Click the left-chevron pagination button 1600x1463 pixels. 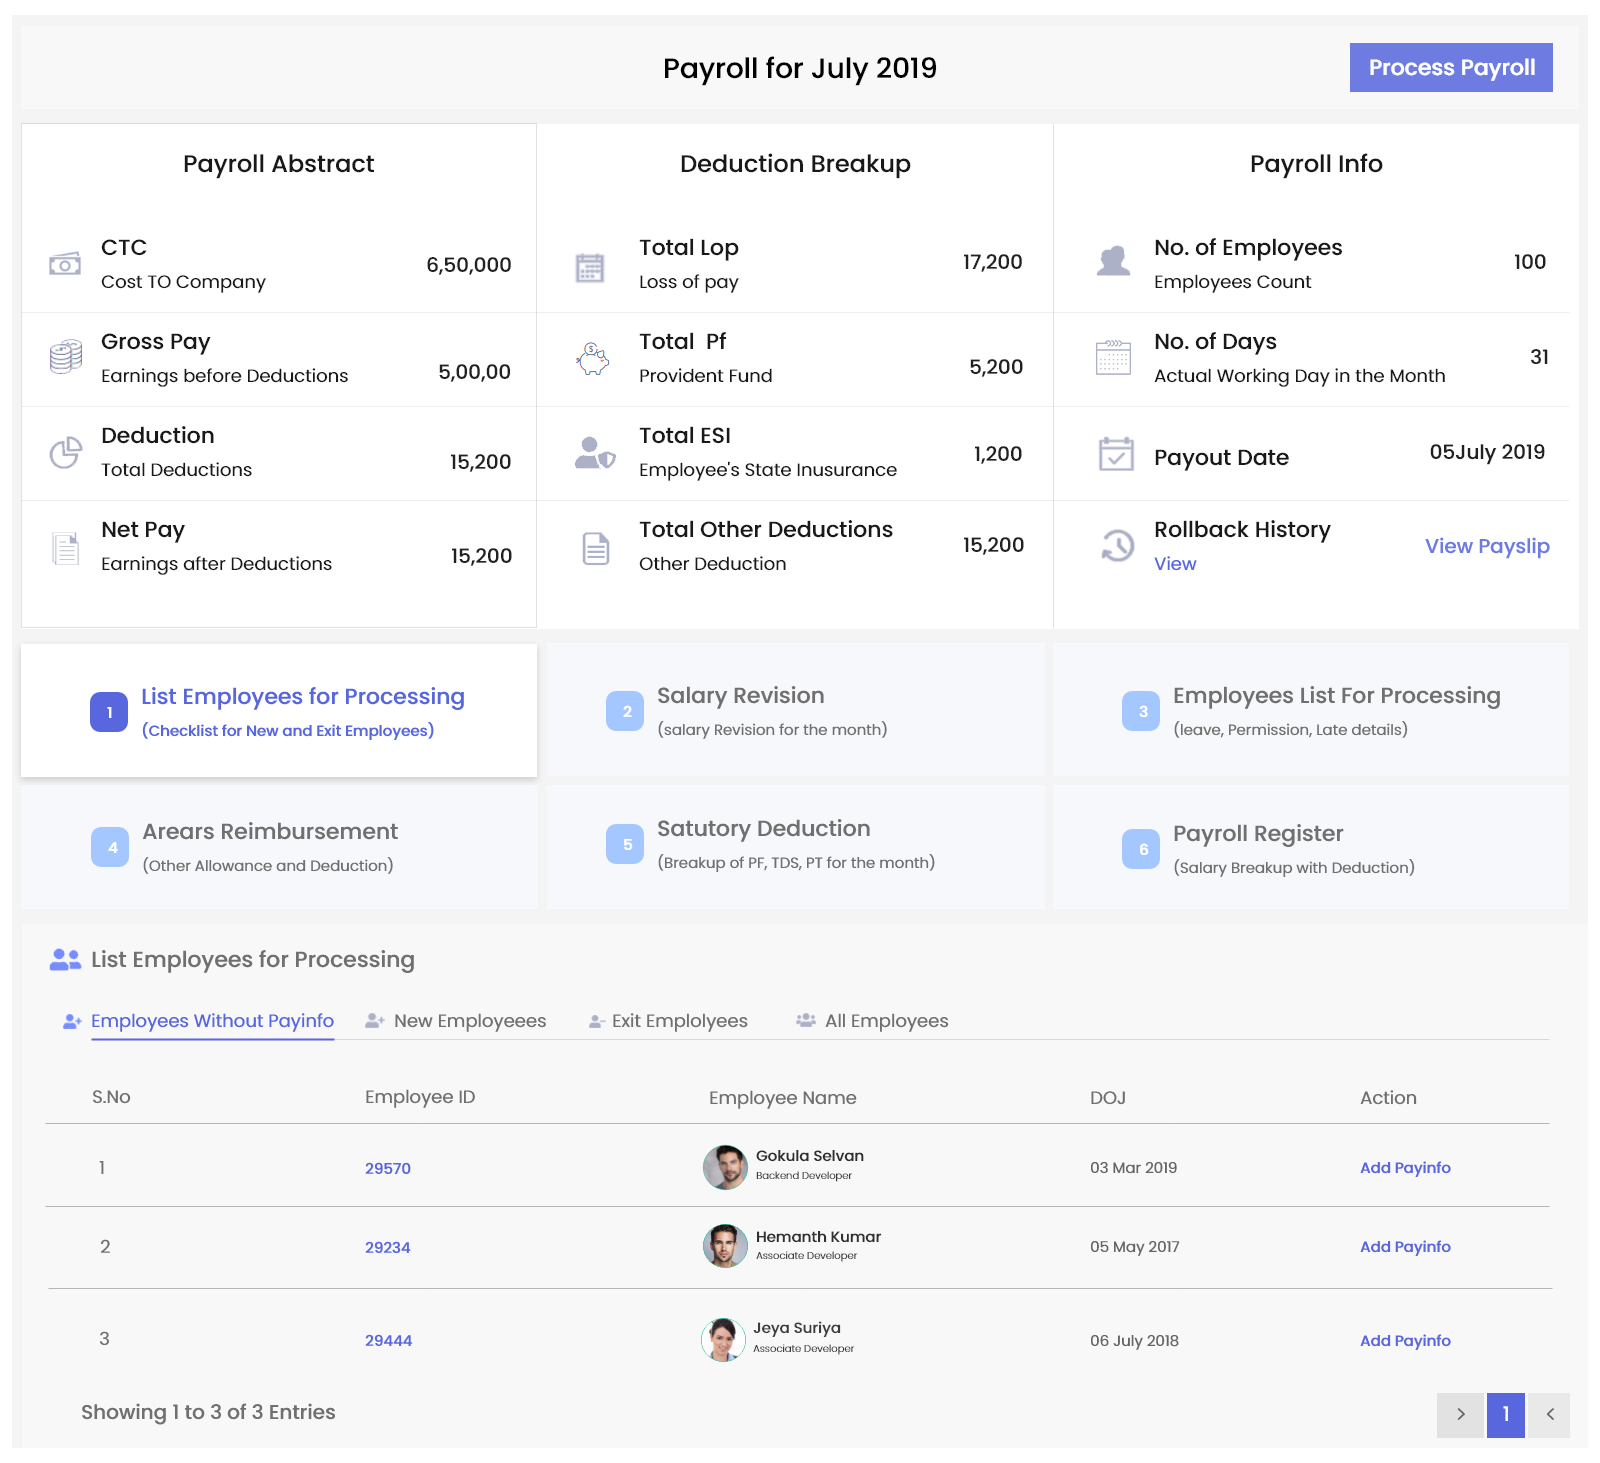(x=1550, y=1415)
